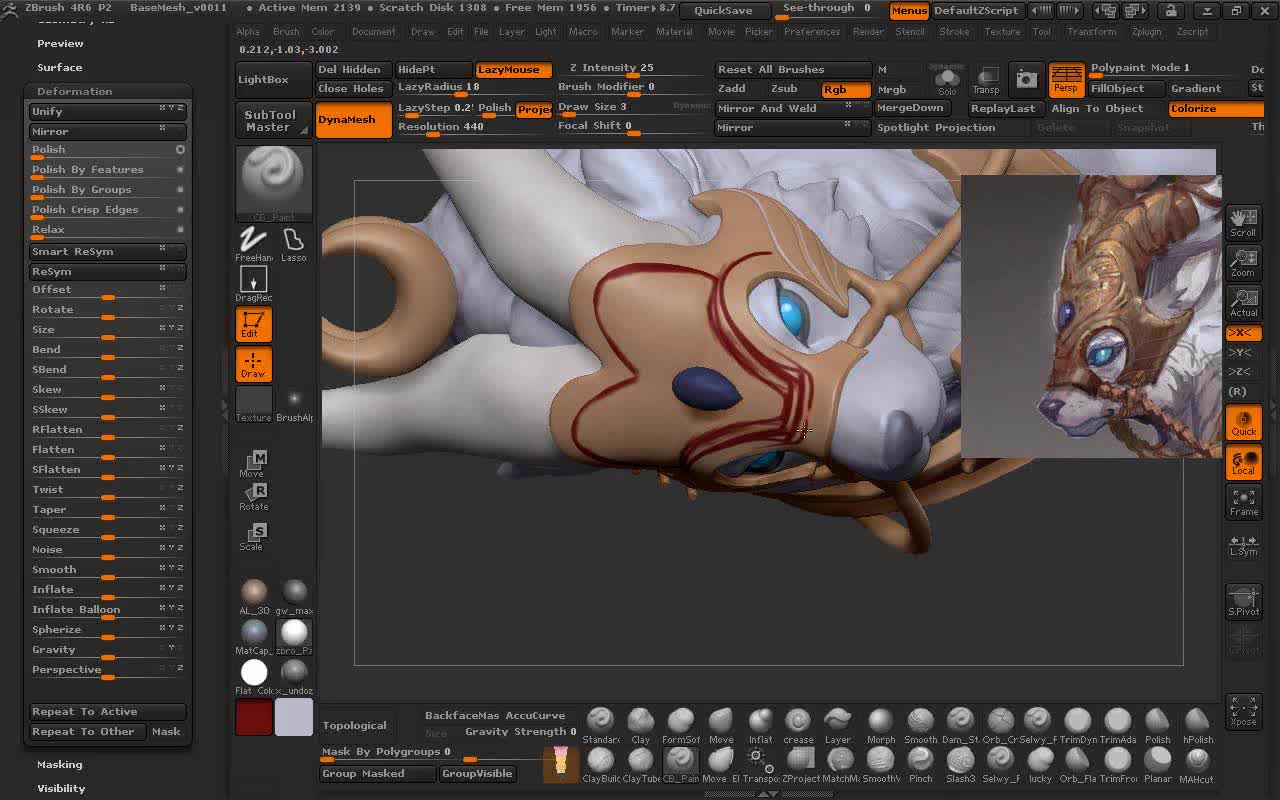Screen dimensions: 1280x800
Task: Open the Texture selector
Action: point(253,404)
